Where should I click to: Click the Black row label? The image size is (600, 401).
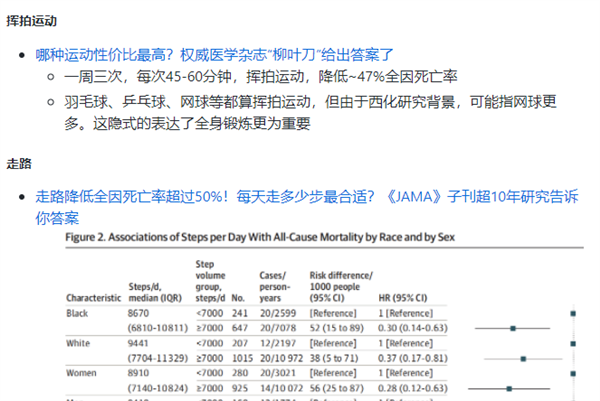point(77,313)
